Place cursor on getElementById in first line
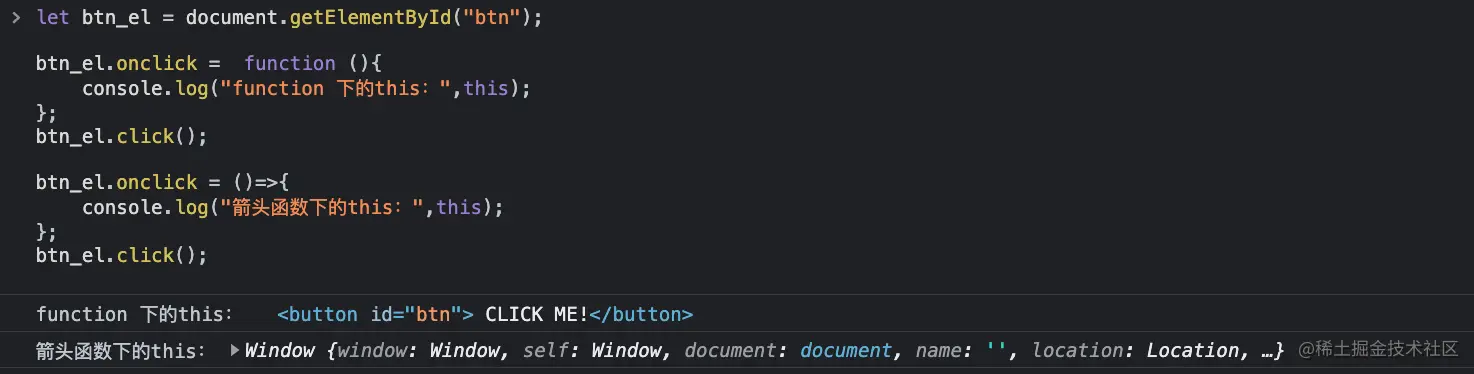This screenshot has height=374, width=1474. point(369,17)
